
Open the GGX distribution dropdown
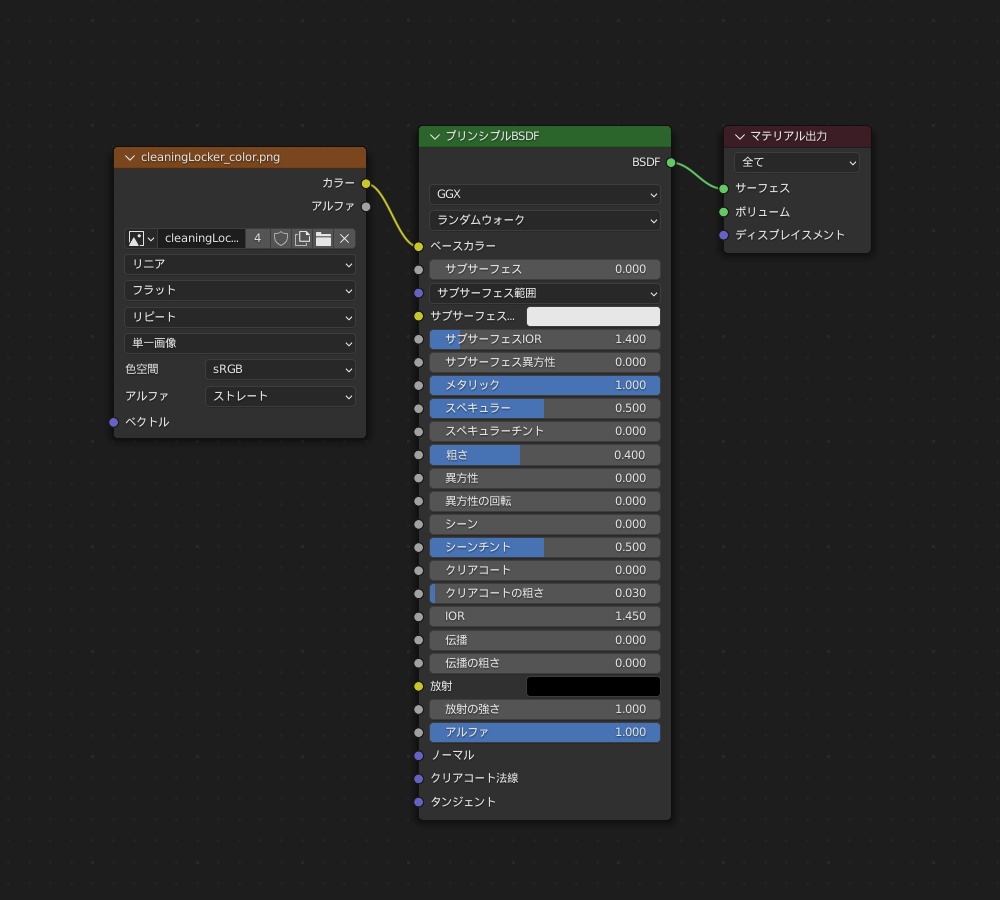(545, 194)
